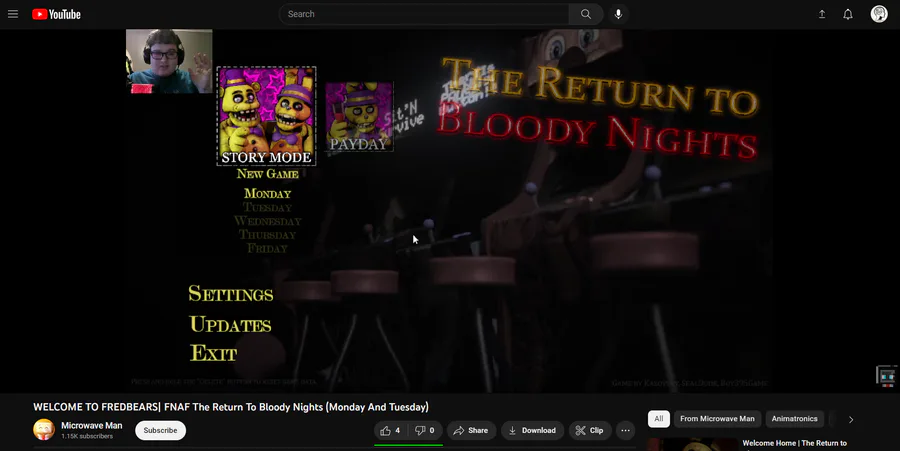Open the YouTube hamburger guide menu

pos(13,14)
